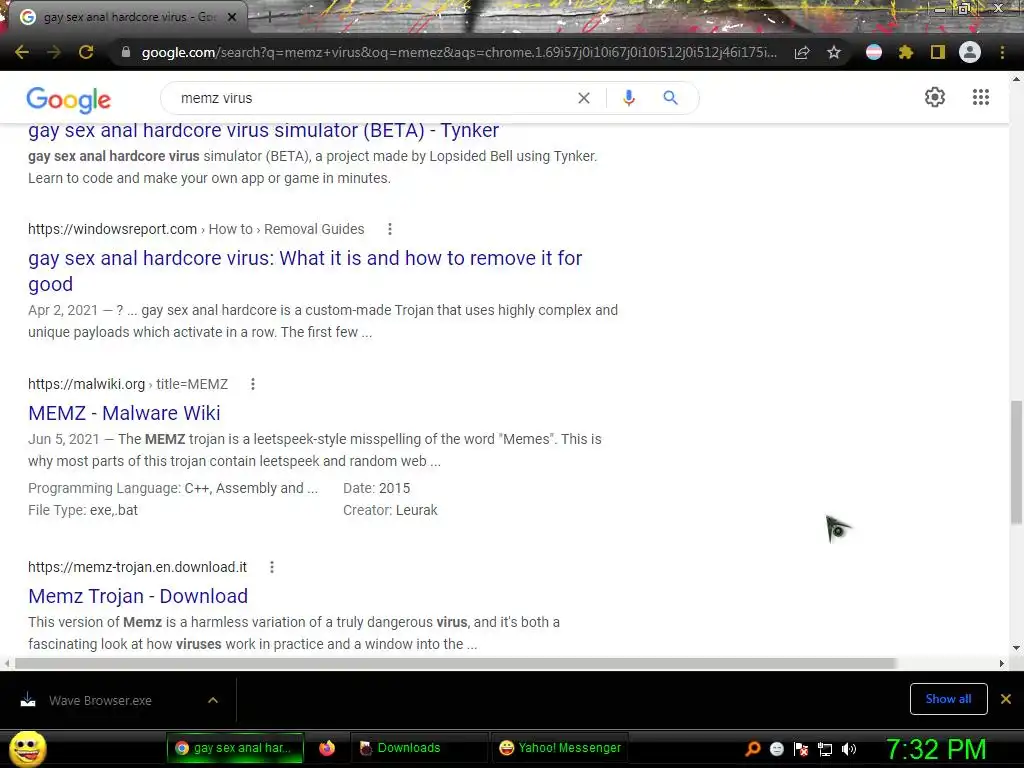The image size is (1024, 768).
Task: Submit search with the magnifier icon
Action: pos(670,98)
